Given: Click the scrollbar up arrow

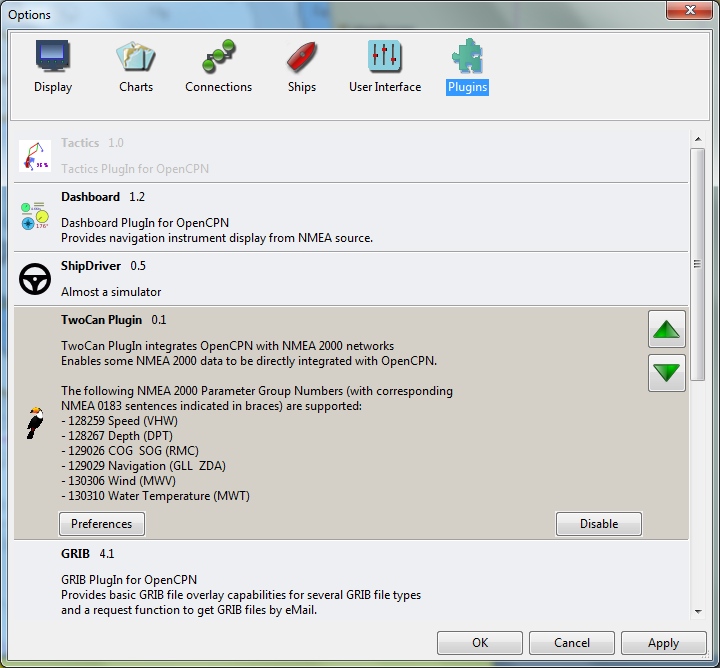Looking at the screenshot, I should pos(698,139).
